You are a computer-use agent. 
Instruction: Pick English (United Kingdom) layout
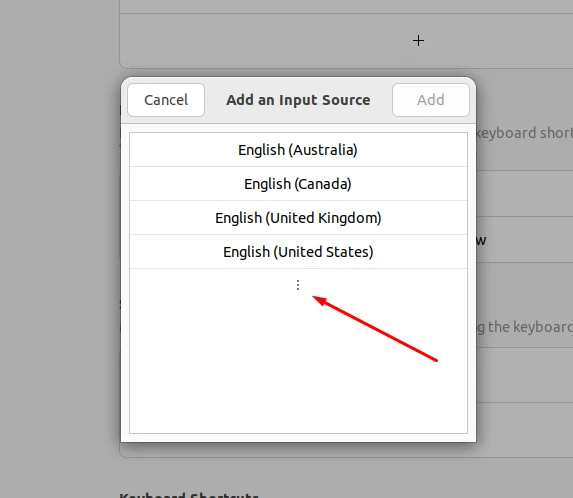click(x=298, y=218)
